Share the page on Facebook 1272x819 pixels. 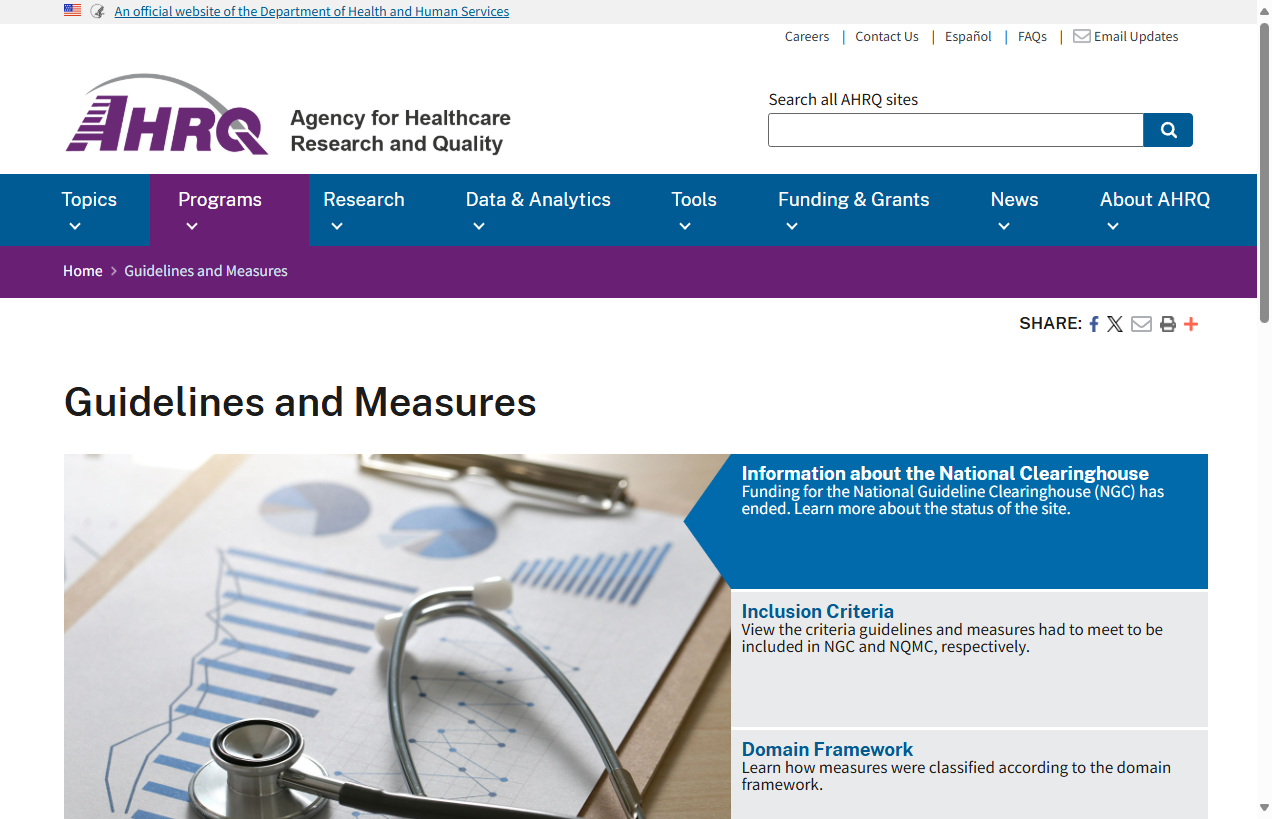pyautogui.click(x=1093, y=323)
